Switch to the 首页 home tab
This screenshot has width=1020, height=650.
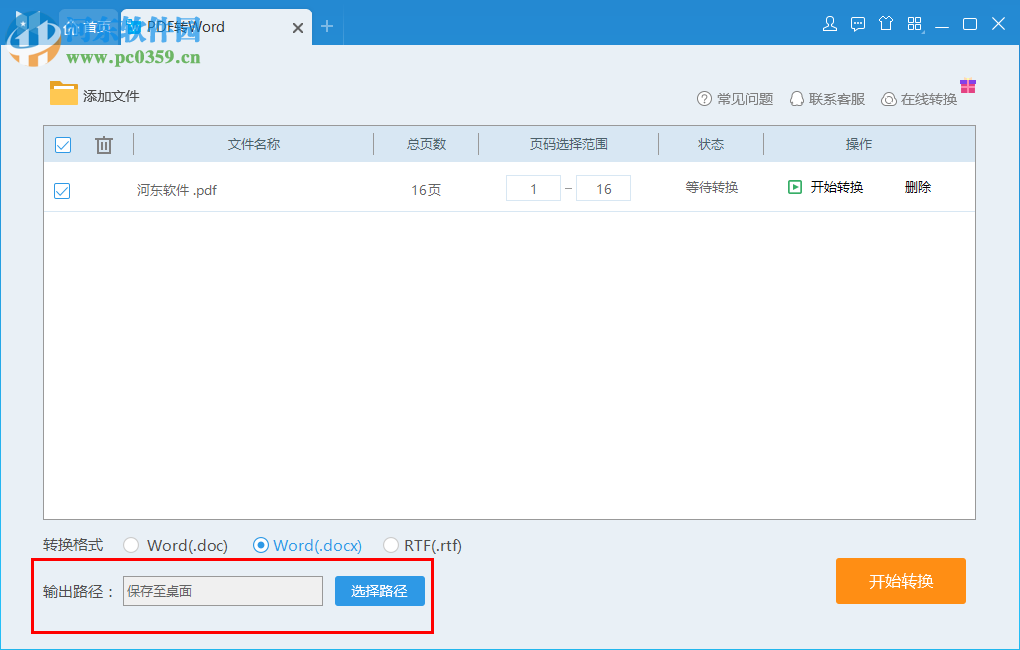tap(89, 27)
